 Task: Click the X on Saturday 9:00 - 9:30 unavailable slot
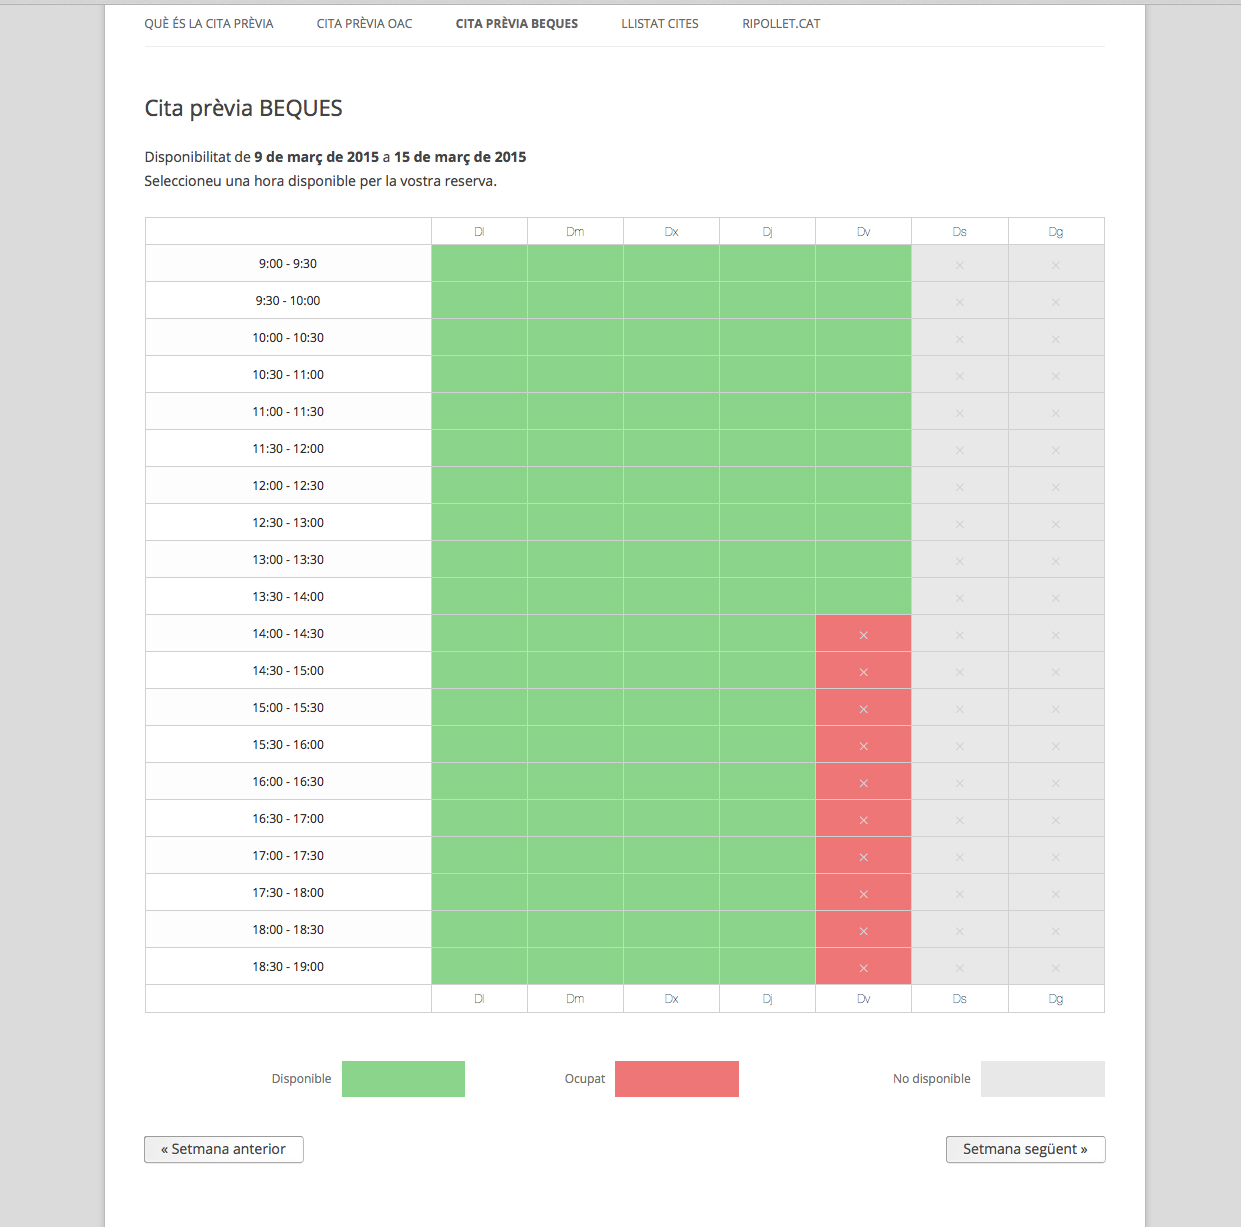pos(959,265)
